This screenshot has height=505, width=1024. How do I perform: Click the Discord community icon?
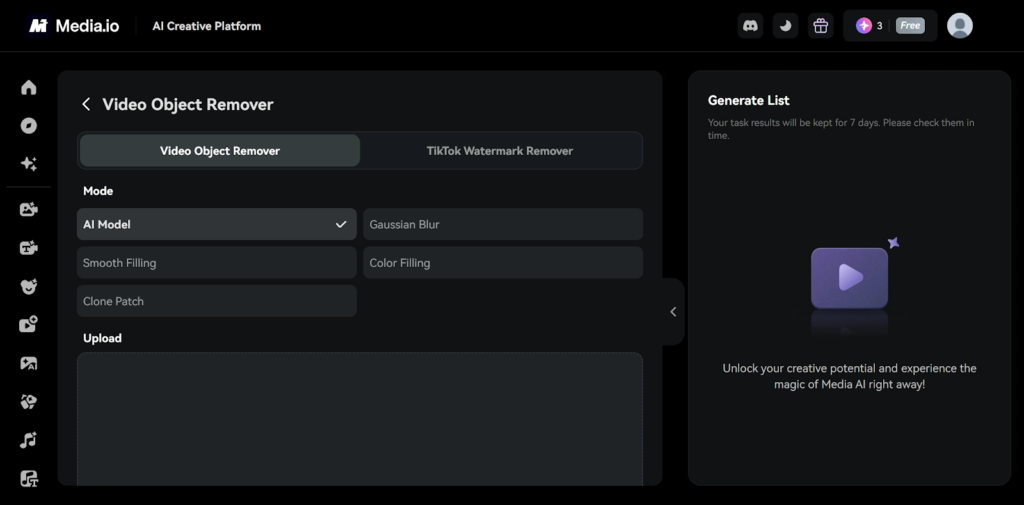click(750, 26)
